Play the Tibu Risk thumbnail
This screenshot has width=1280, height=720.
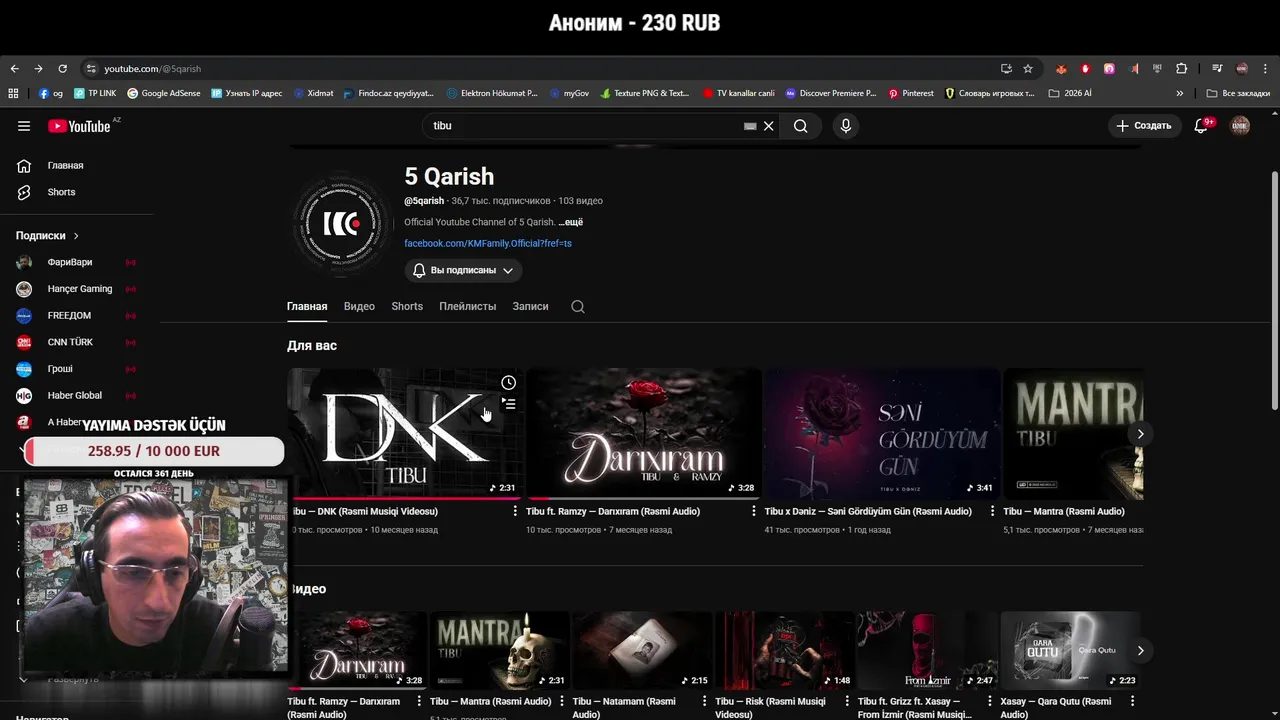[x=784, y=651]
